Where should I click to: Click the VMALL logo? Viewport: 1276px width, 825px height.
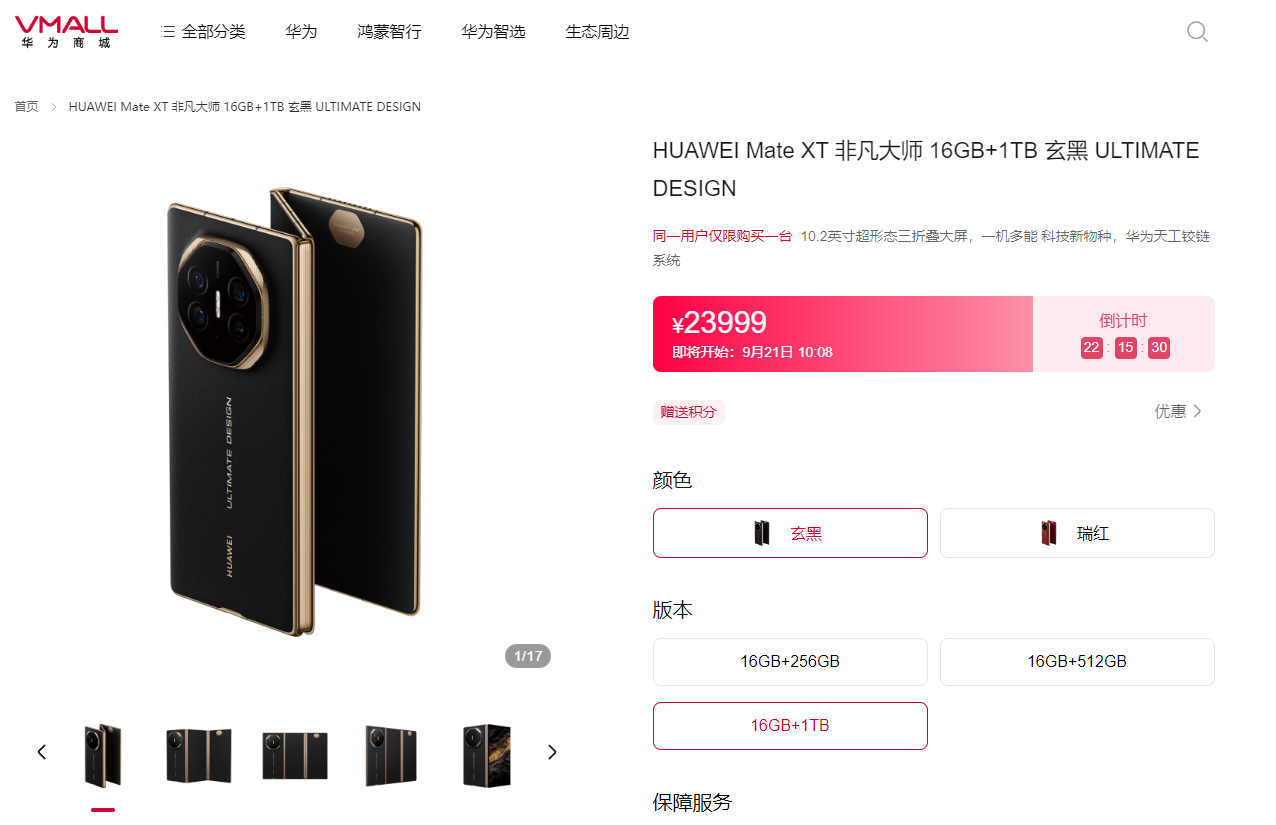coord(66,32)
